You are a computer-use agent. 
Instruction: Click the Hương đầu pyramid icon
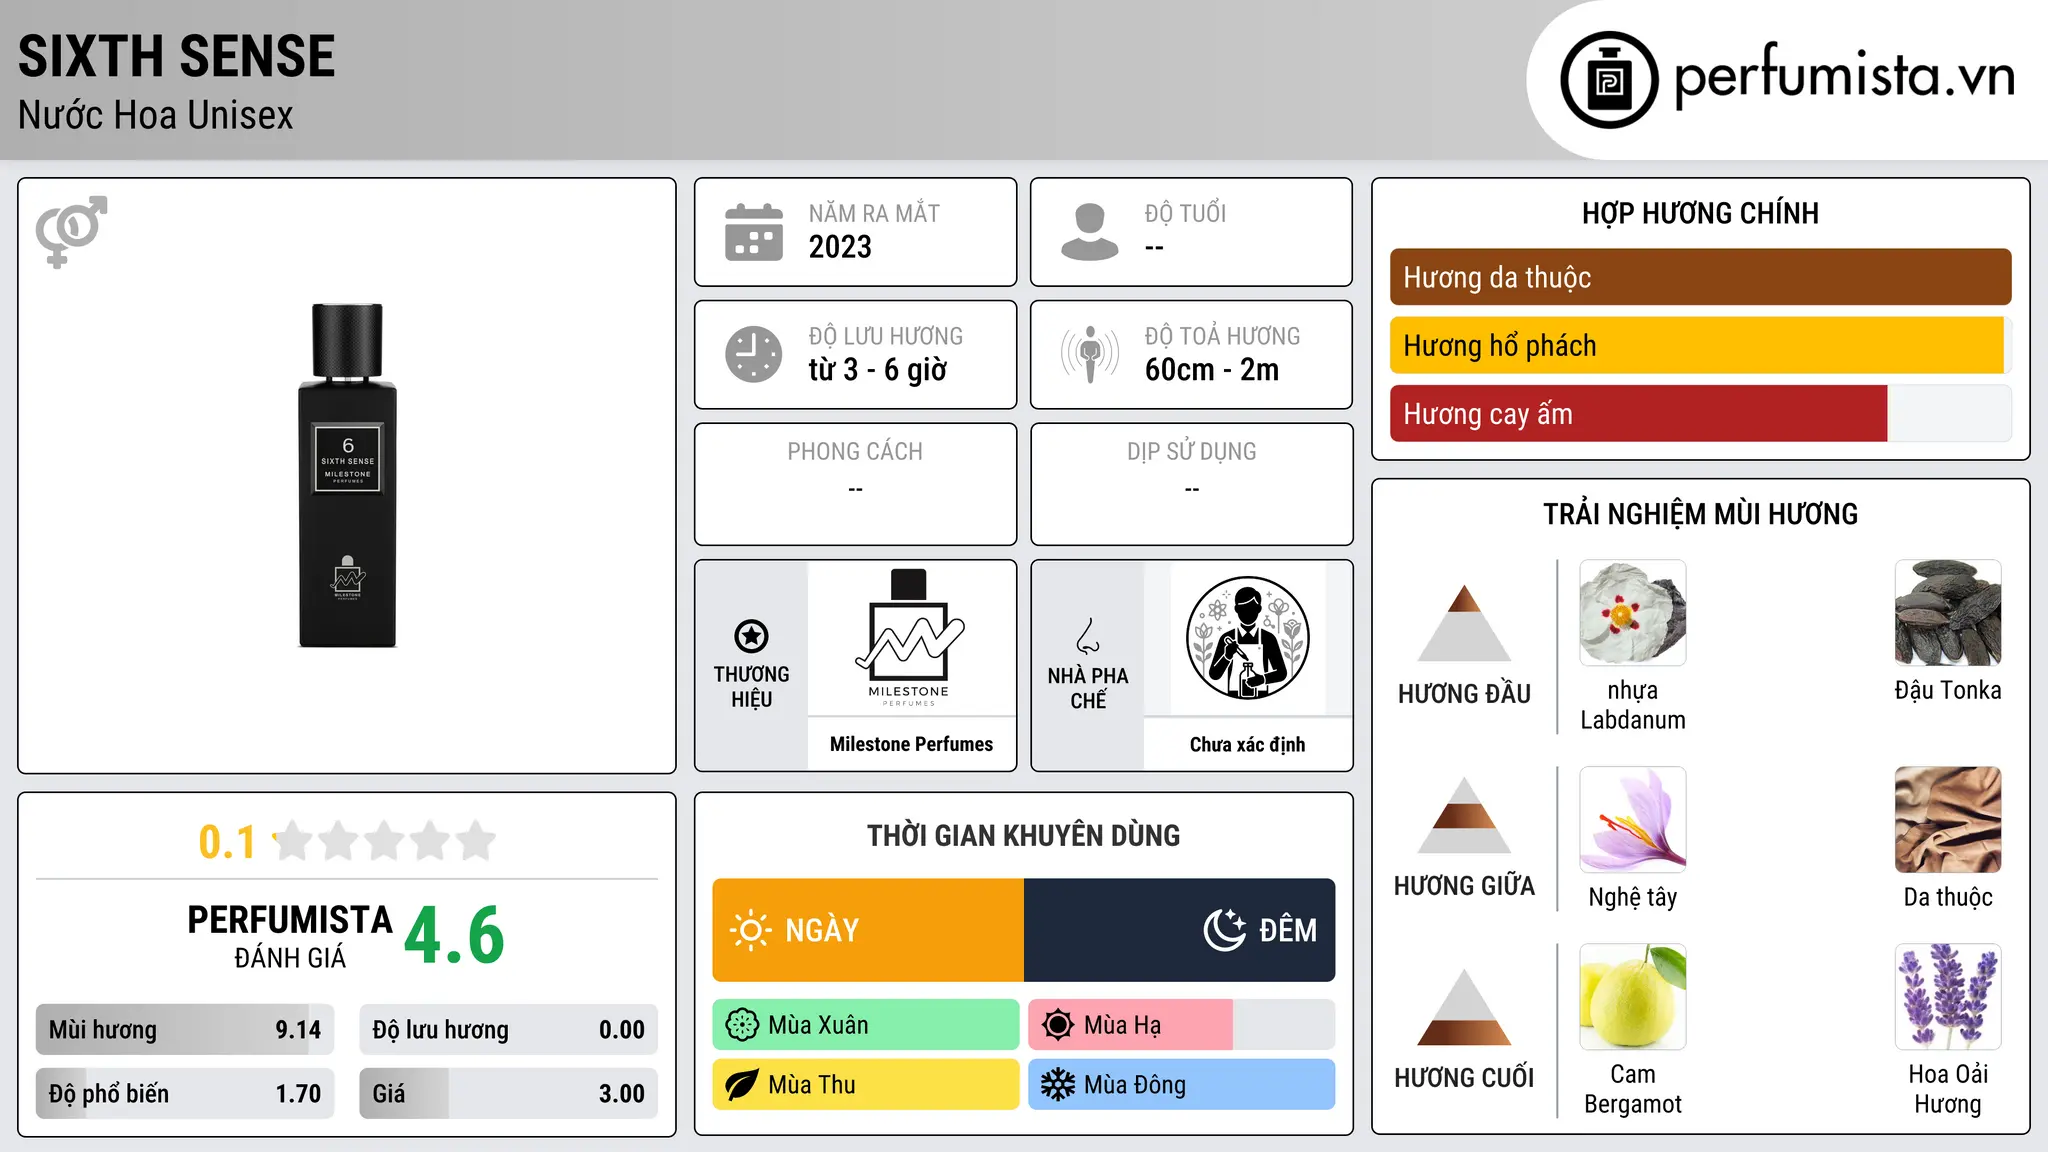[1464, 623]
